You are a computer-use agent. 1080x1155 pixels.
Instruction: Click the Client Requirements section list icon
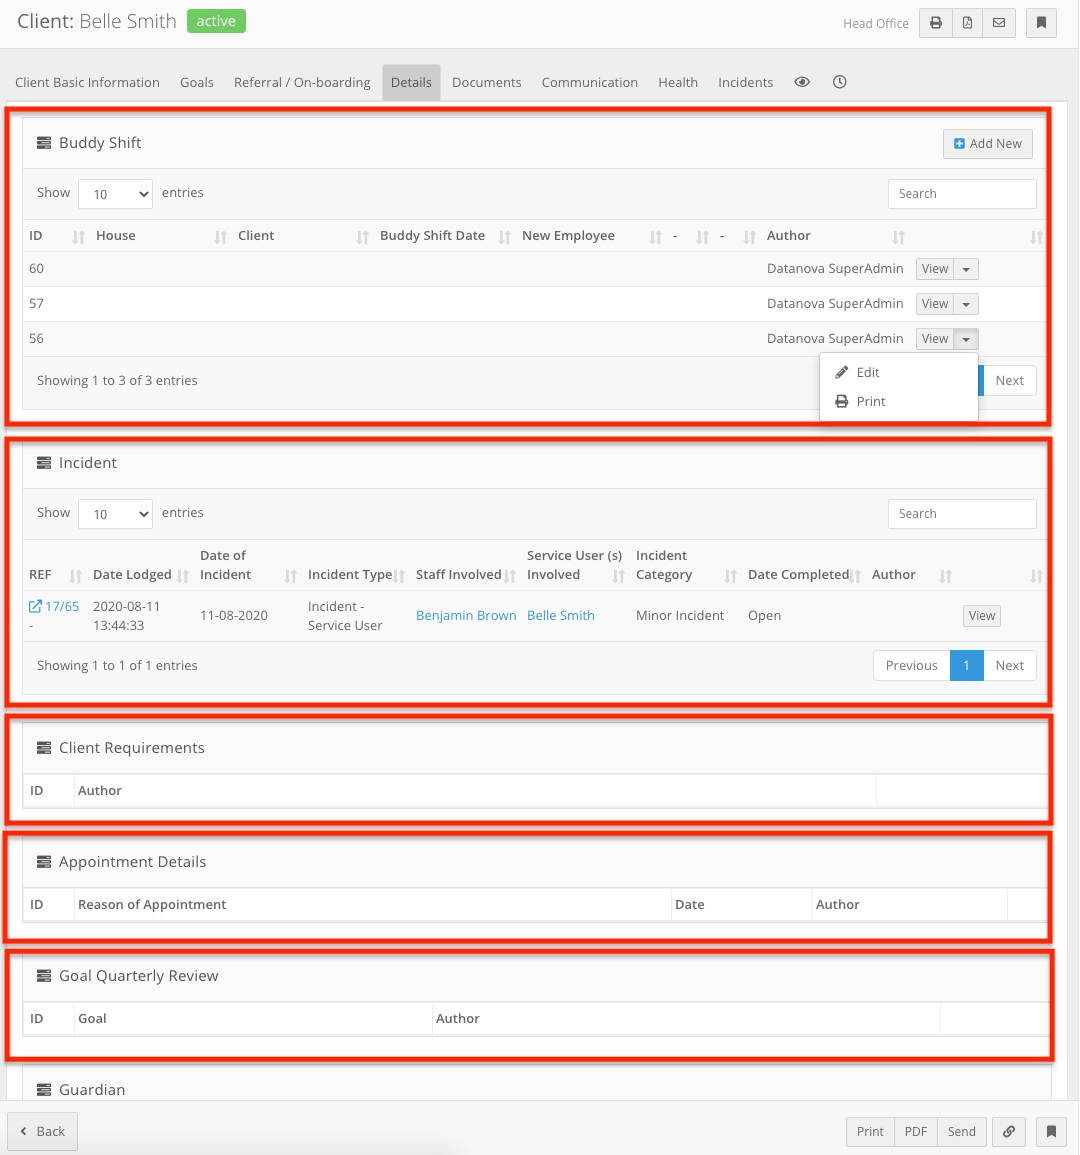coord(44,748)
